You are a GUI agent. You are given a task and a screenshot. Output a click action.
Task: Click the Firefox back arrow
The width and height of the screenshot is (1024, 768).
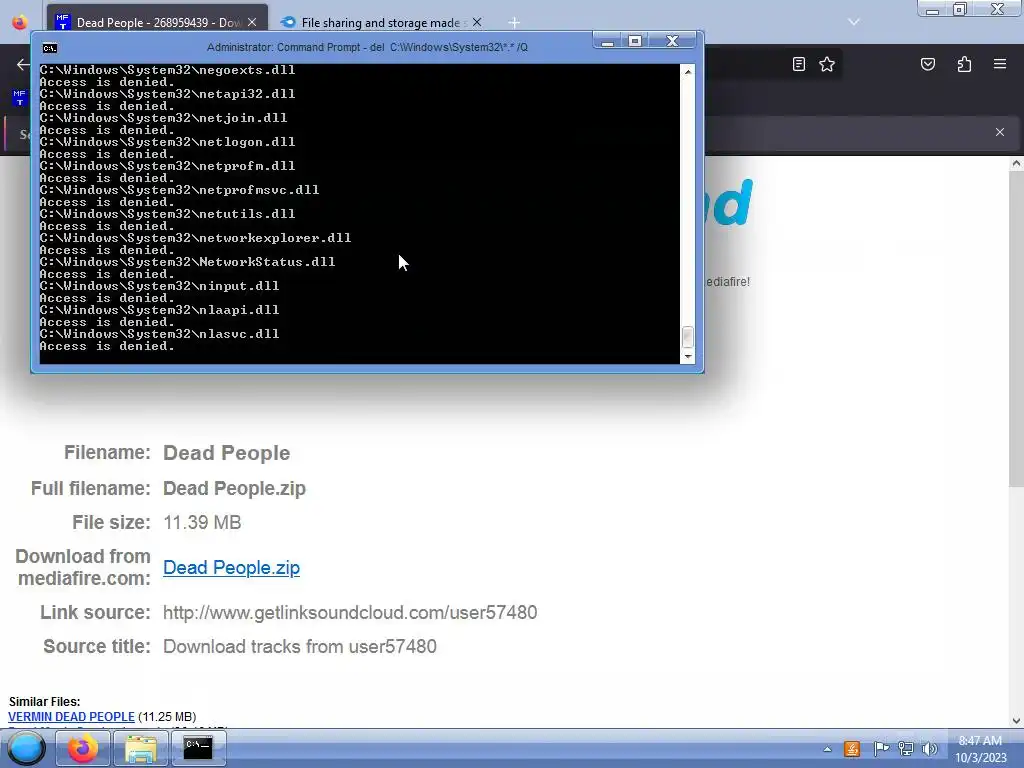tap(23, 64)
